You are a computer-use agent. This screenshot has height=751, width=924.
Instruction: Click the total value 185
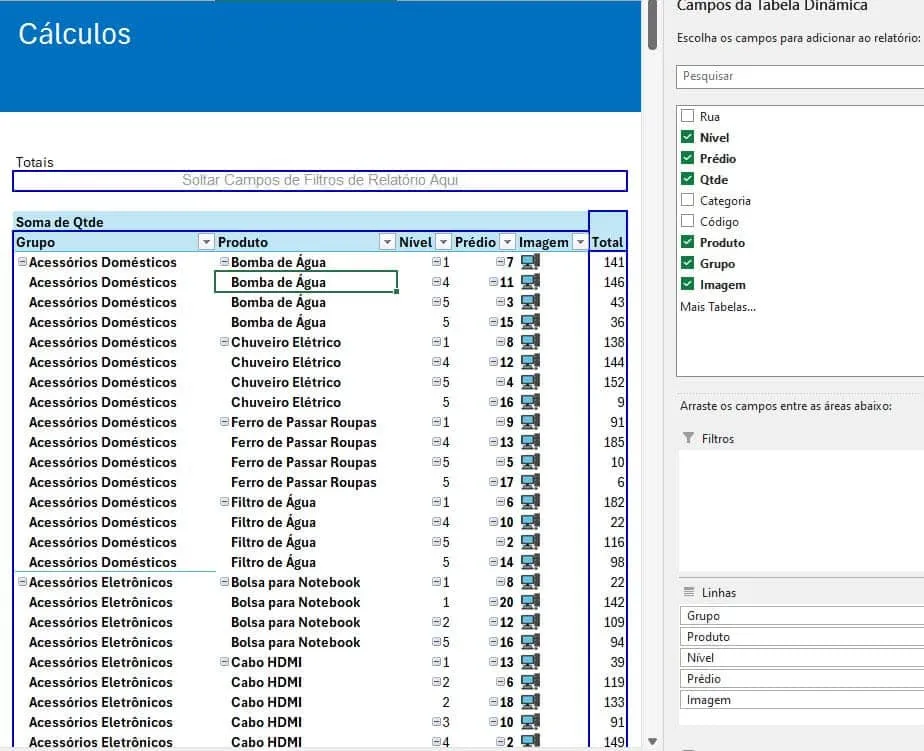(x=614, y=442)
